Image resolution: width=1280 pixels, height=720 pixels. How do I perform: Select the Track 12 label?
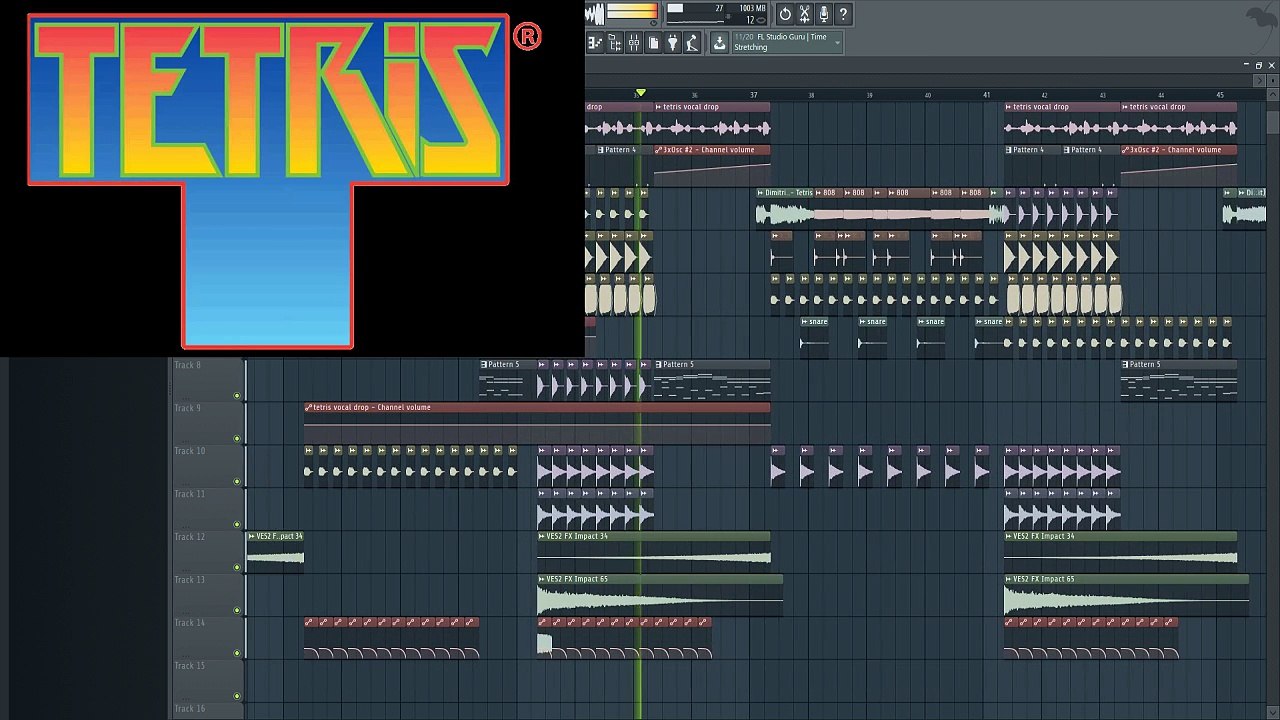pos(190,537)
